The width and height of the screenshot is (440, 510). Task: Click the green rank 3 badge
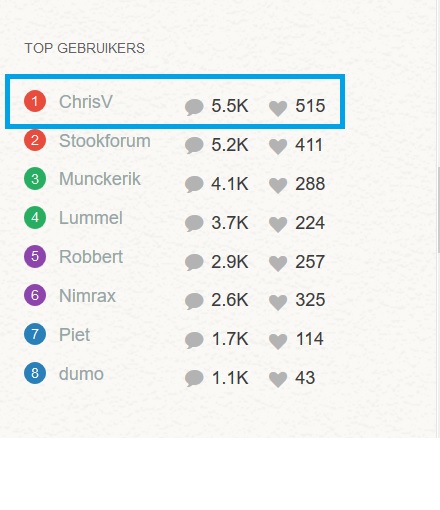click(x=35, y=179)
